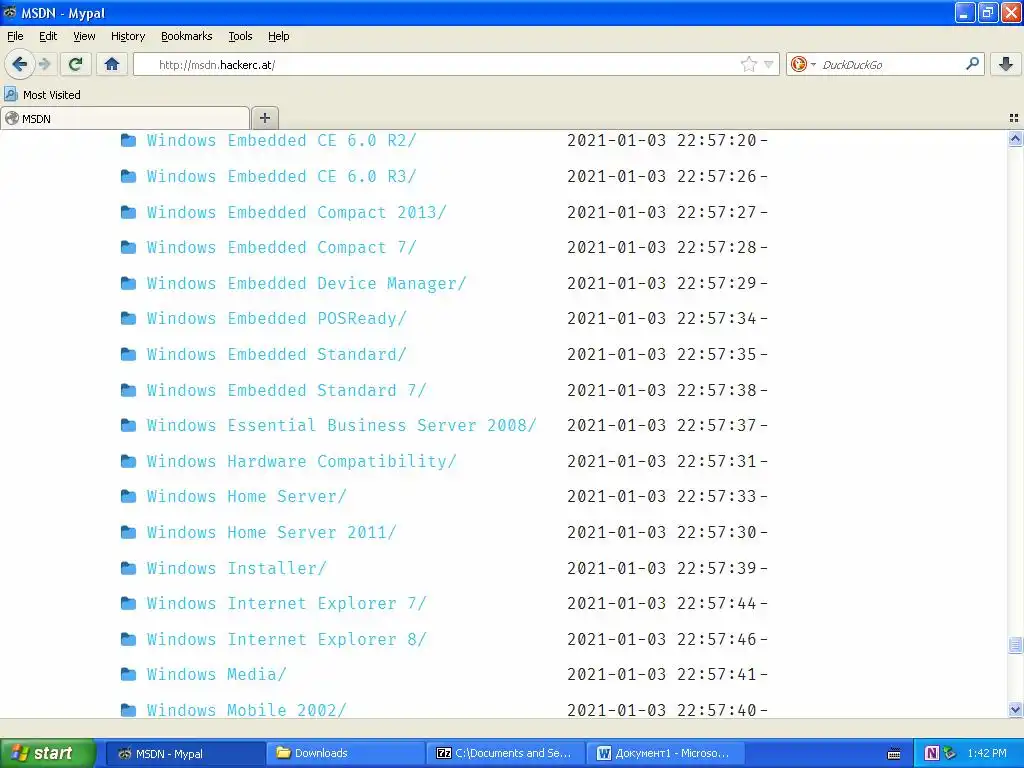This screenshot has height=768, width=1024.
Task: Click the search magnifier icon
Action: (x=972, y=63)
